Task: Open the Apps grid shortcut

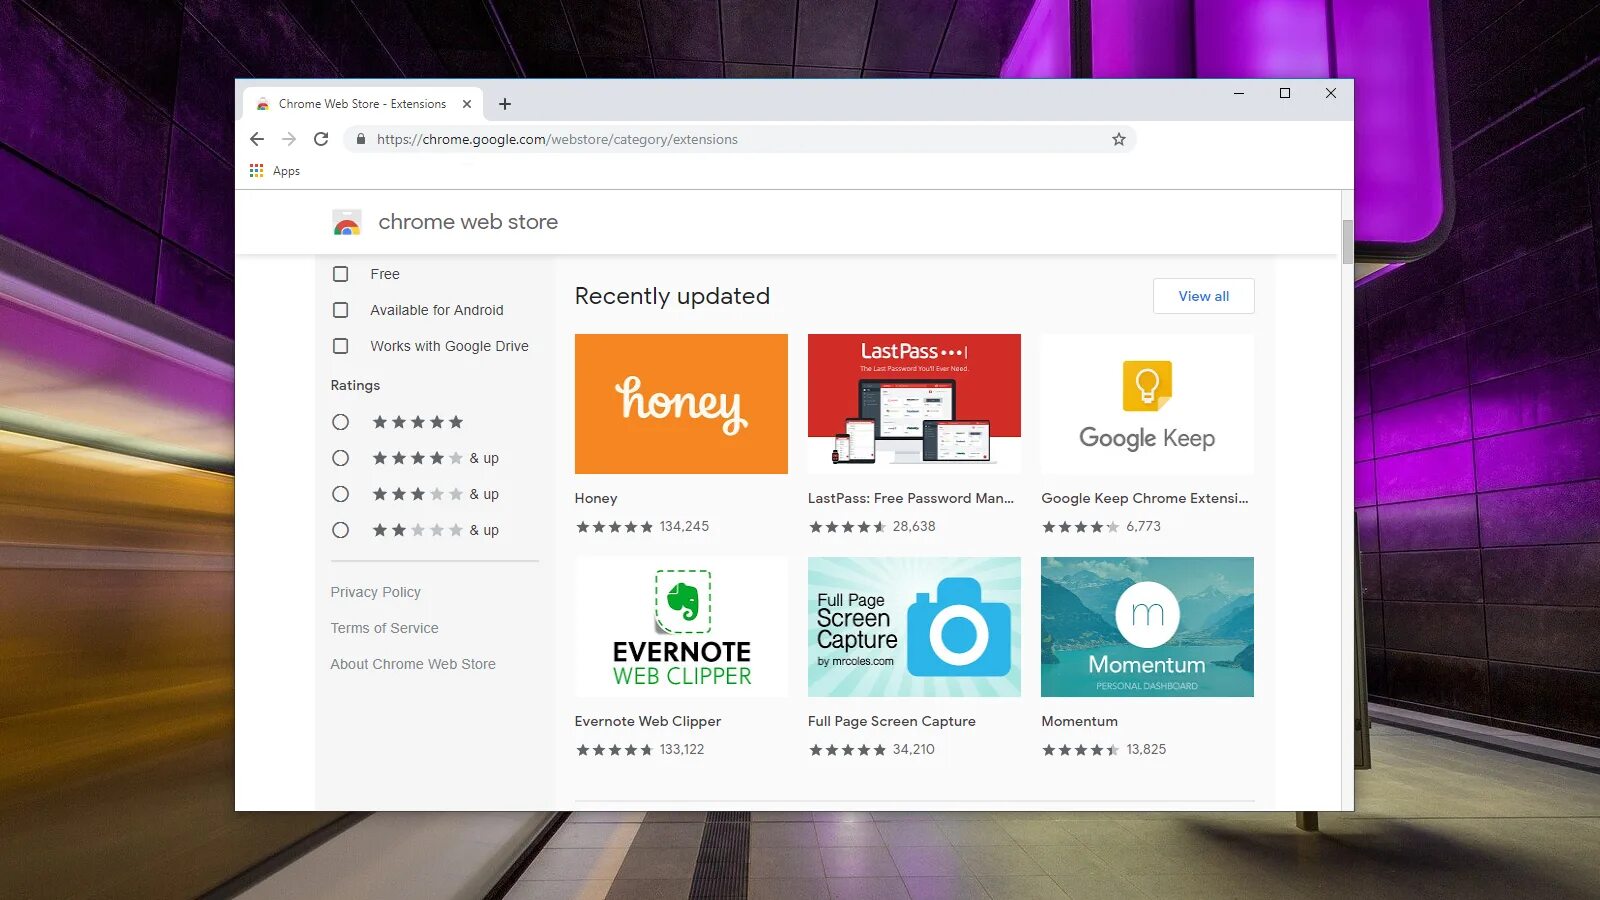Action: (275, 171)
